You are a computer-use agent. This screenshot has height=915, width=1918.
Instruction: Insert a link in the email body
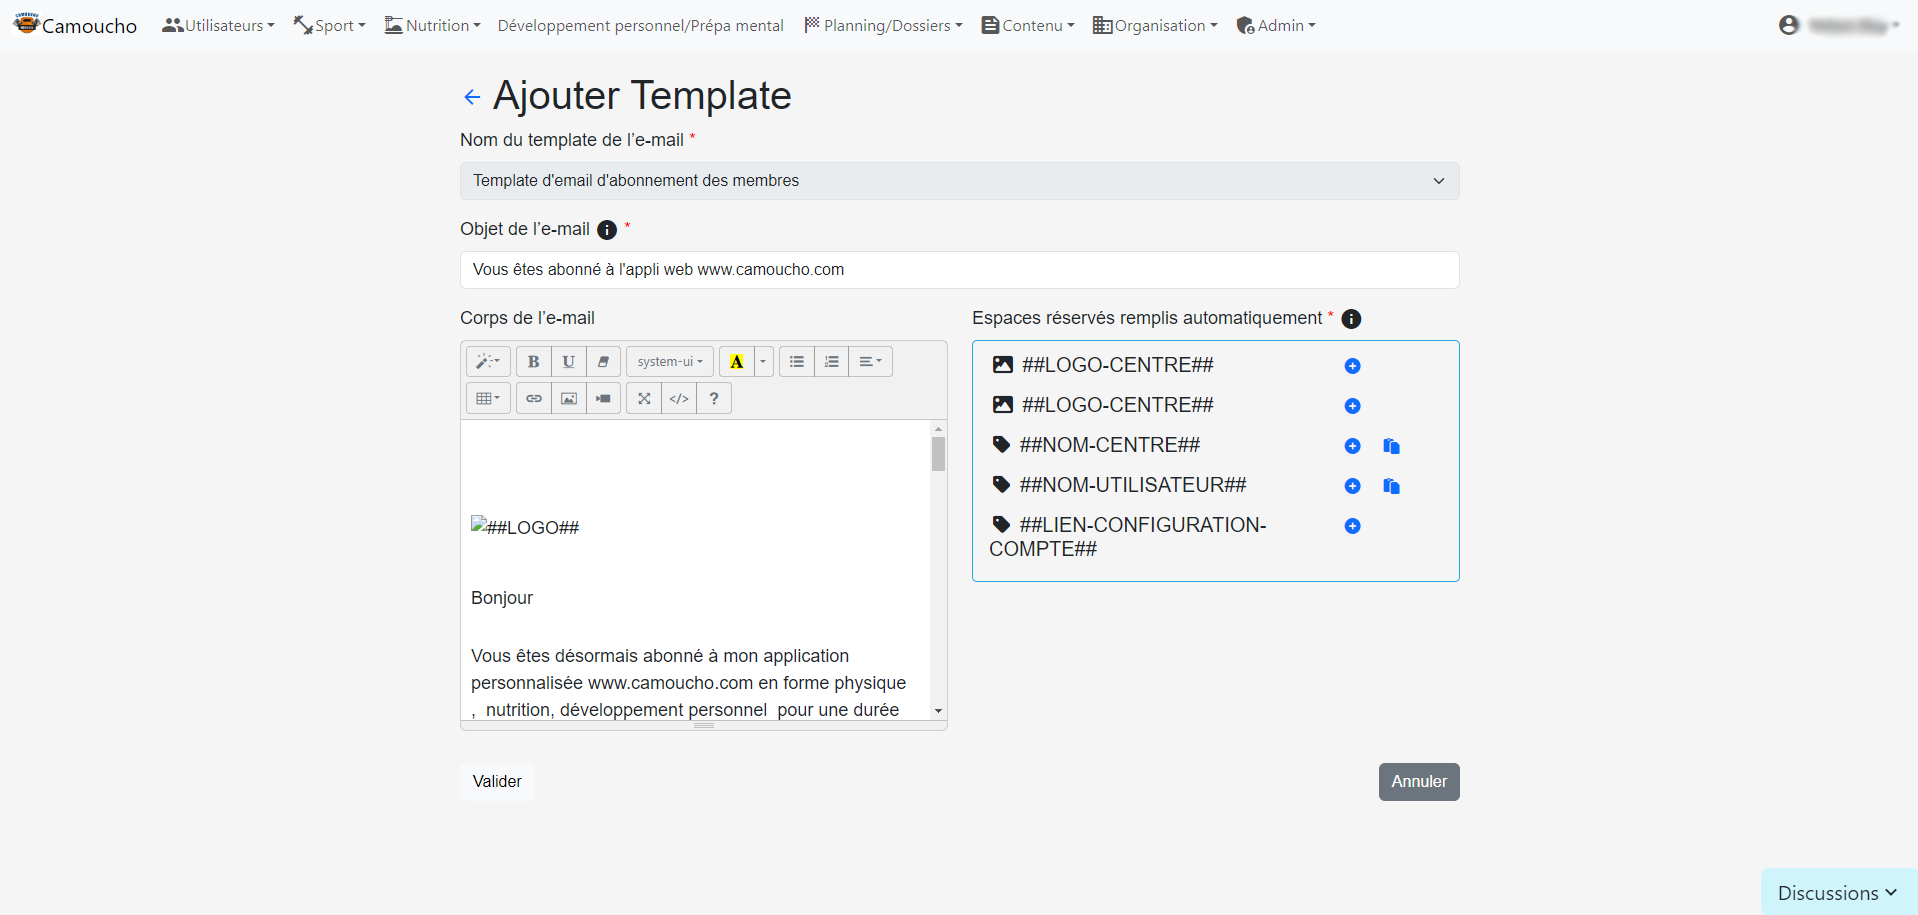tap(534, 398)
